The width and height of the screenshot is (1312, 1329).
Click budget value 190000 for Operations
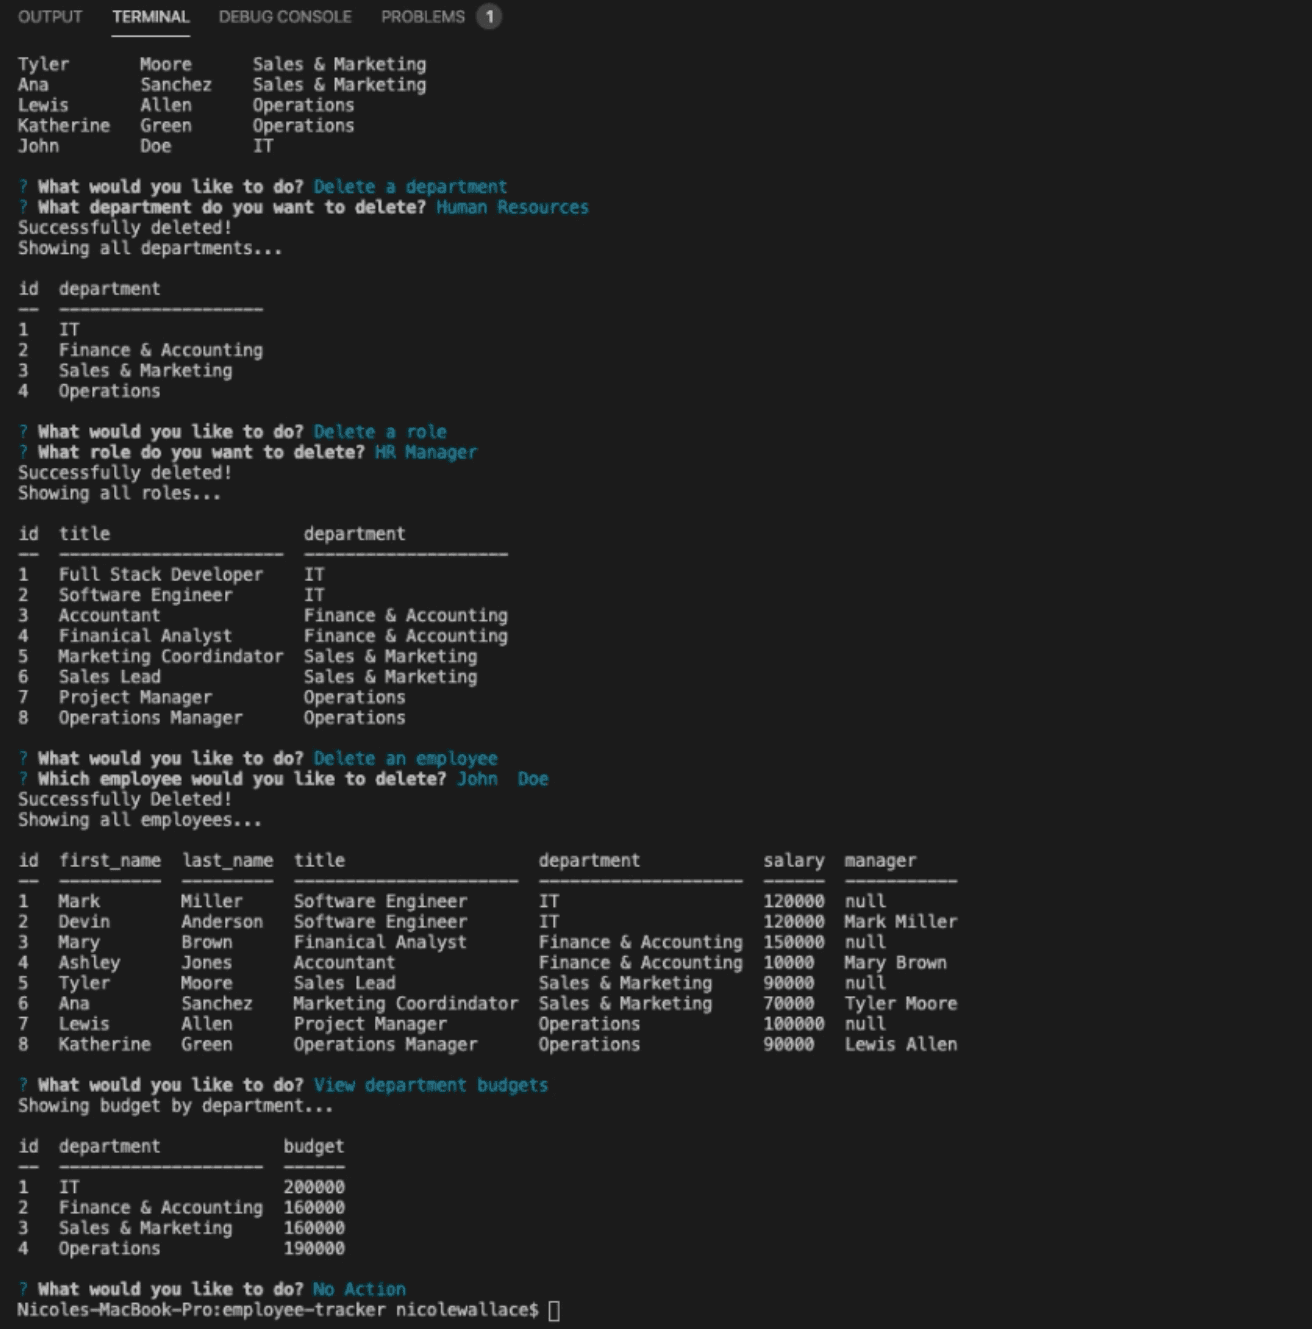314,1249
